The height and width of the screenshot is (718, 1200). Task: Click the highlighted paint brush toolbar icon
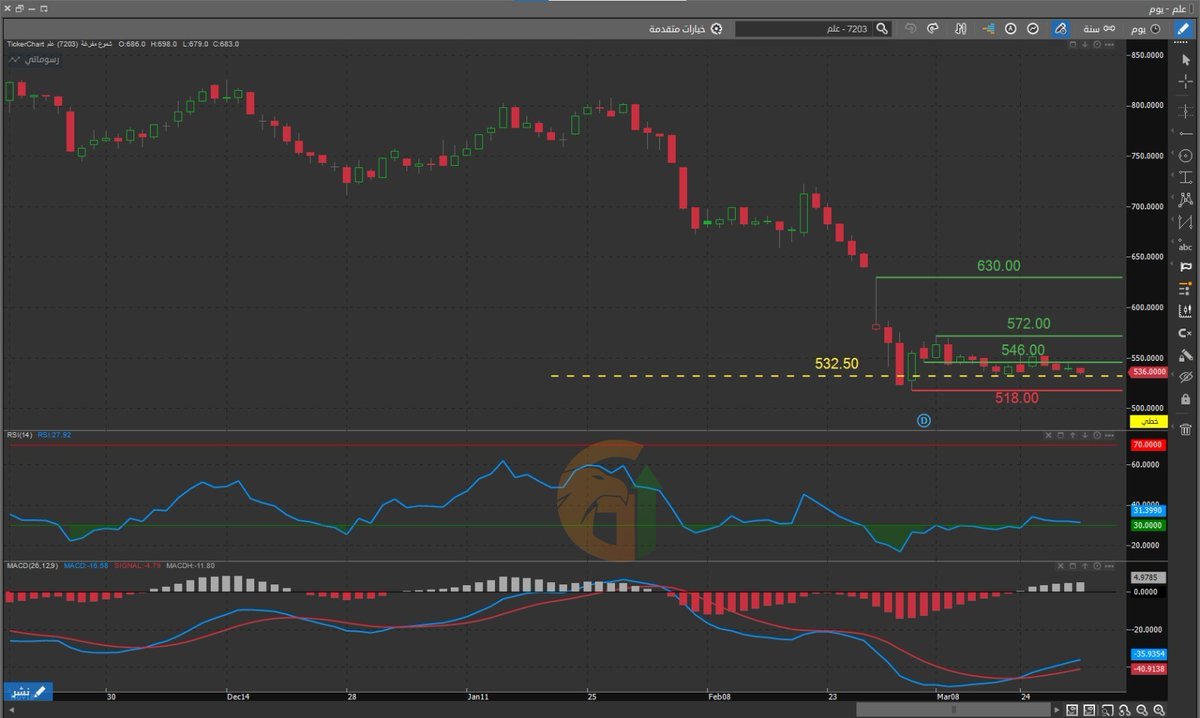click(x=1060, y=29)
